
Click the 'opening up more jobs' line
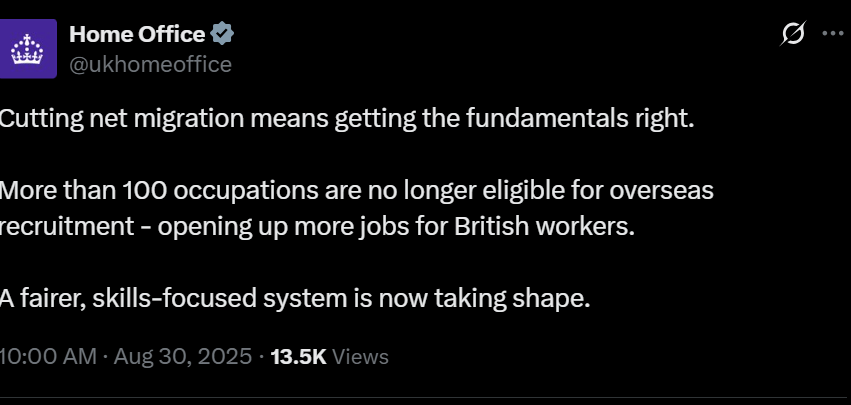tap(316, 224)
